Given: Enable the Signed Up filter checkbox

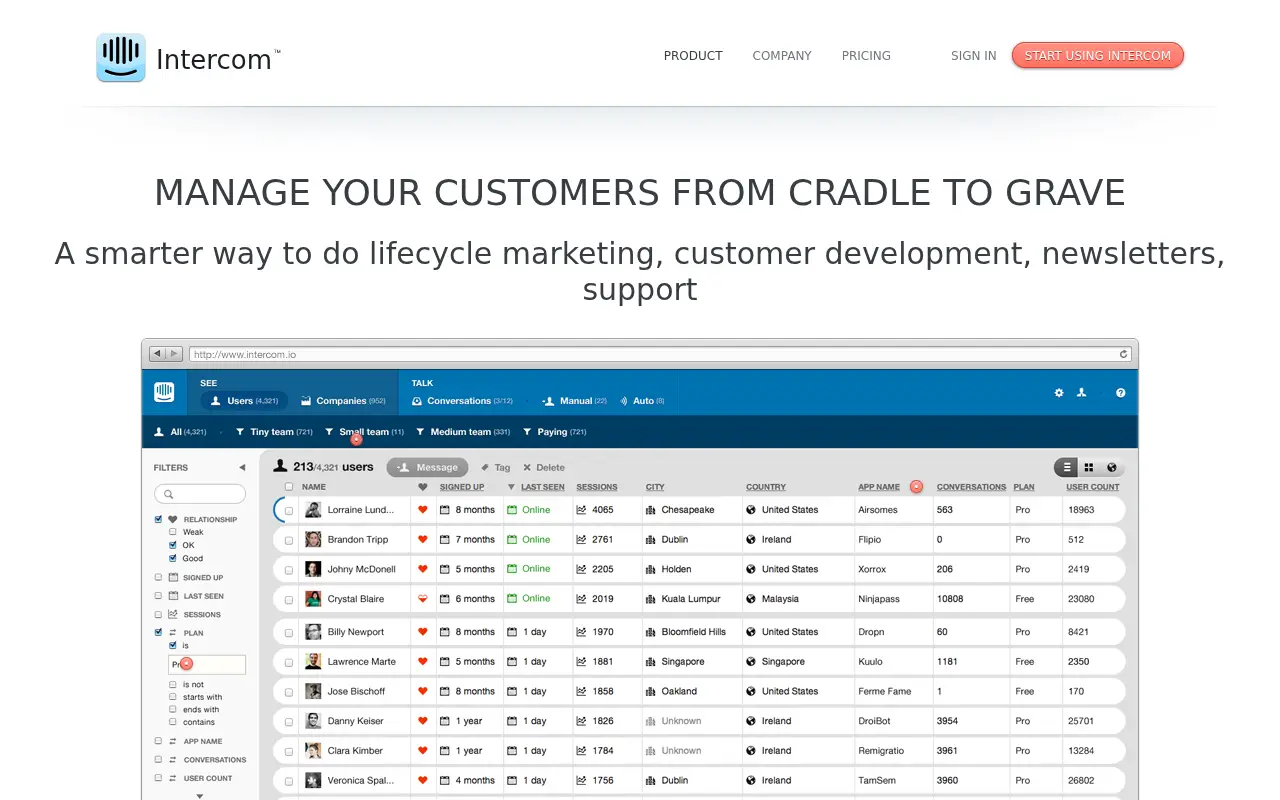Looking at the screenshot, I should coord(158,577).
